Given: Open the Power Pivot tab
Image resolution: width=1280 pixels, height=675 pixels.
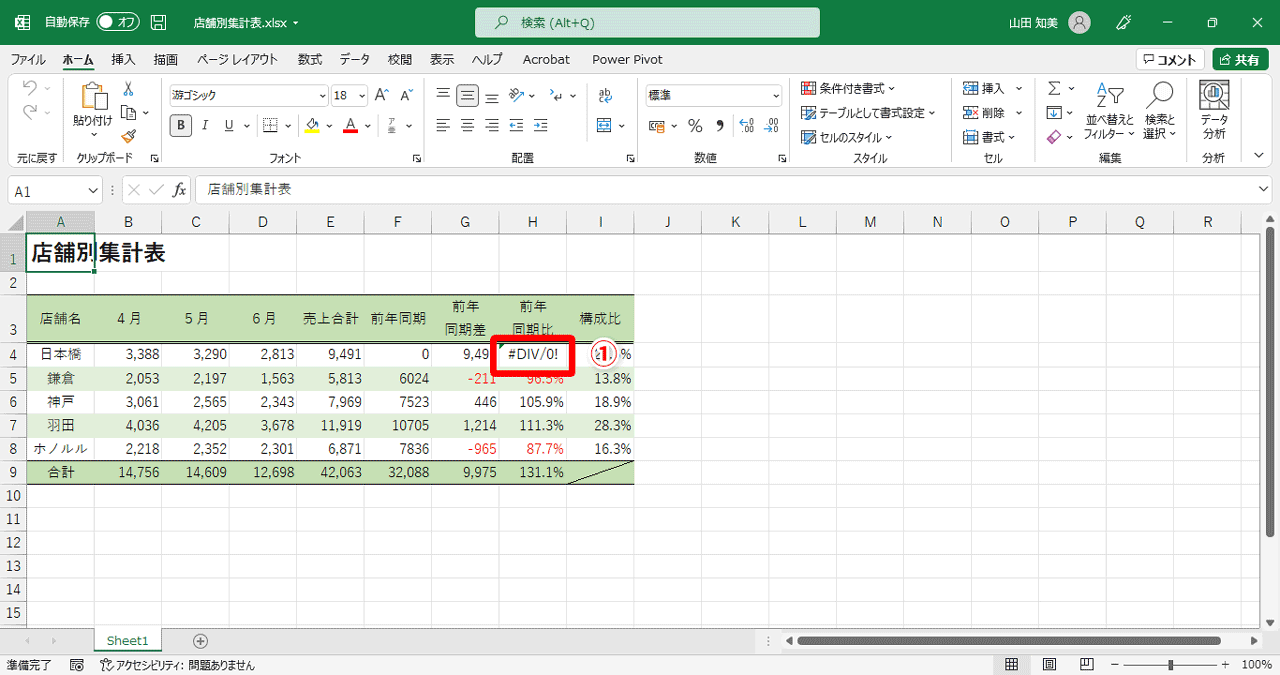Looking at the screenshot, I should 627,59.
